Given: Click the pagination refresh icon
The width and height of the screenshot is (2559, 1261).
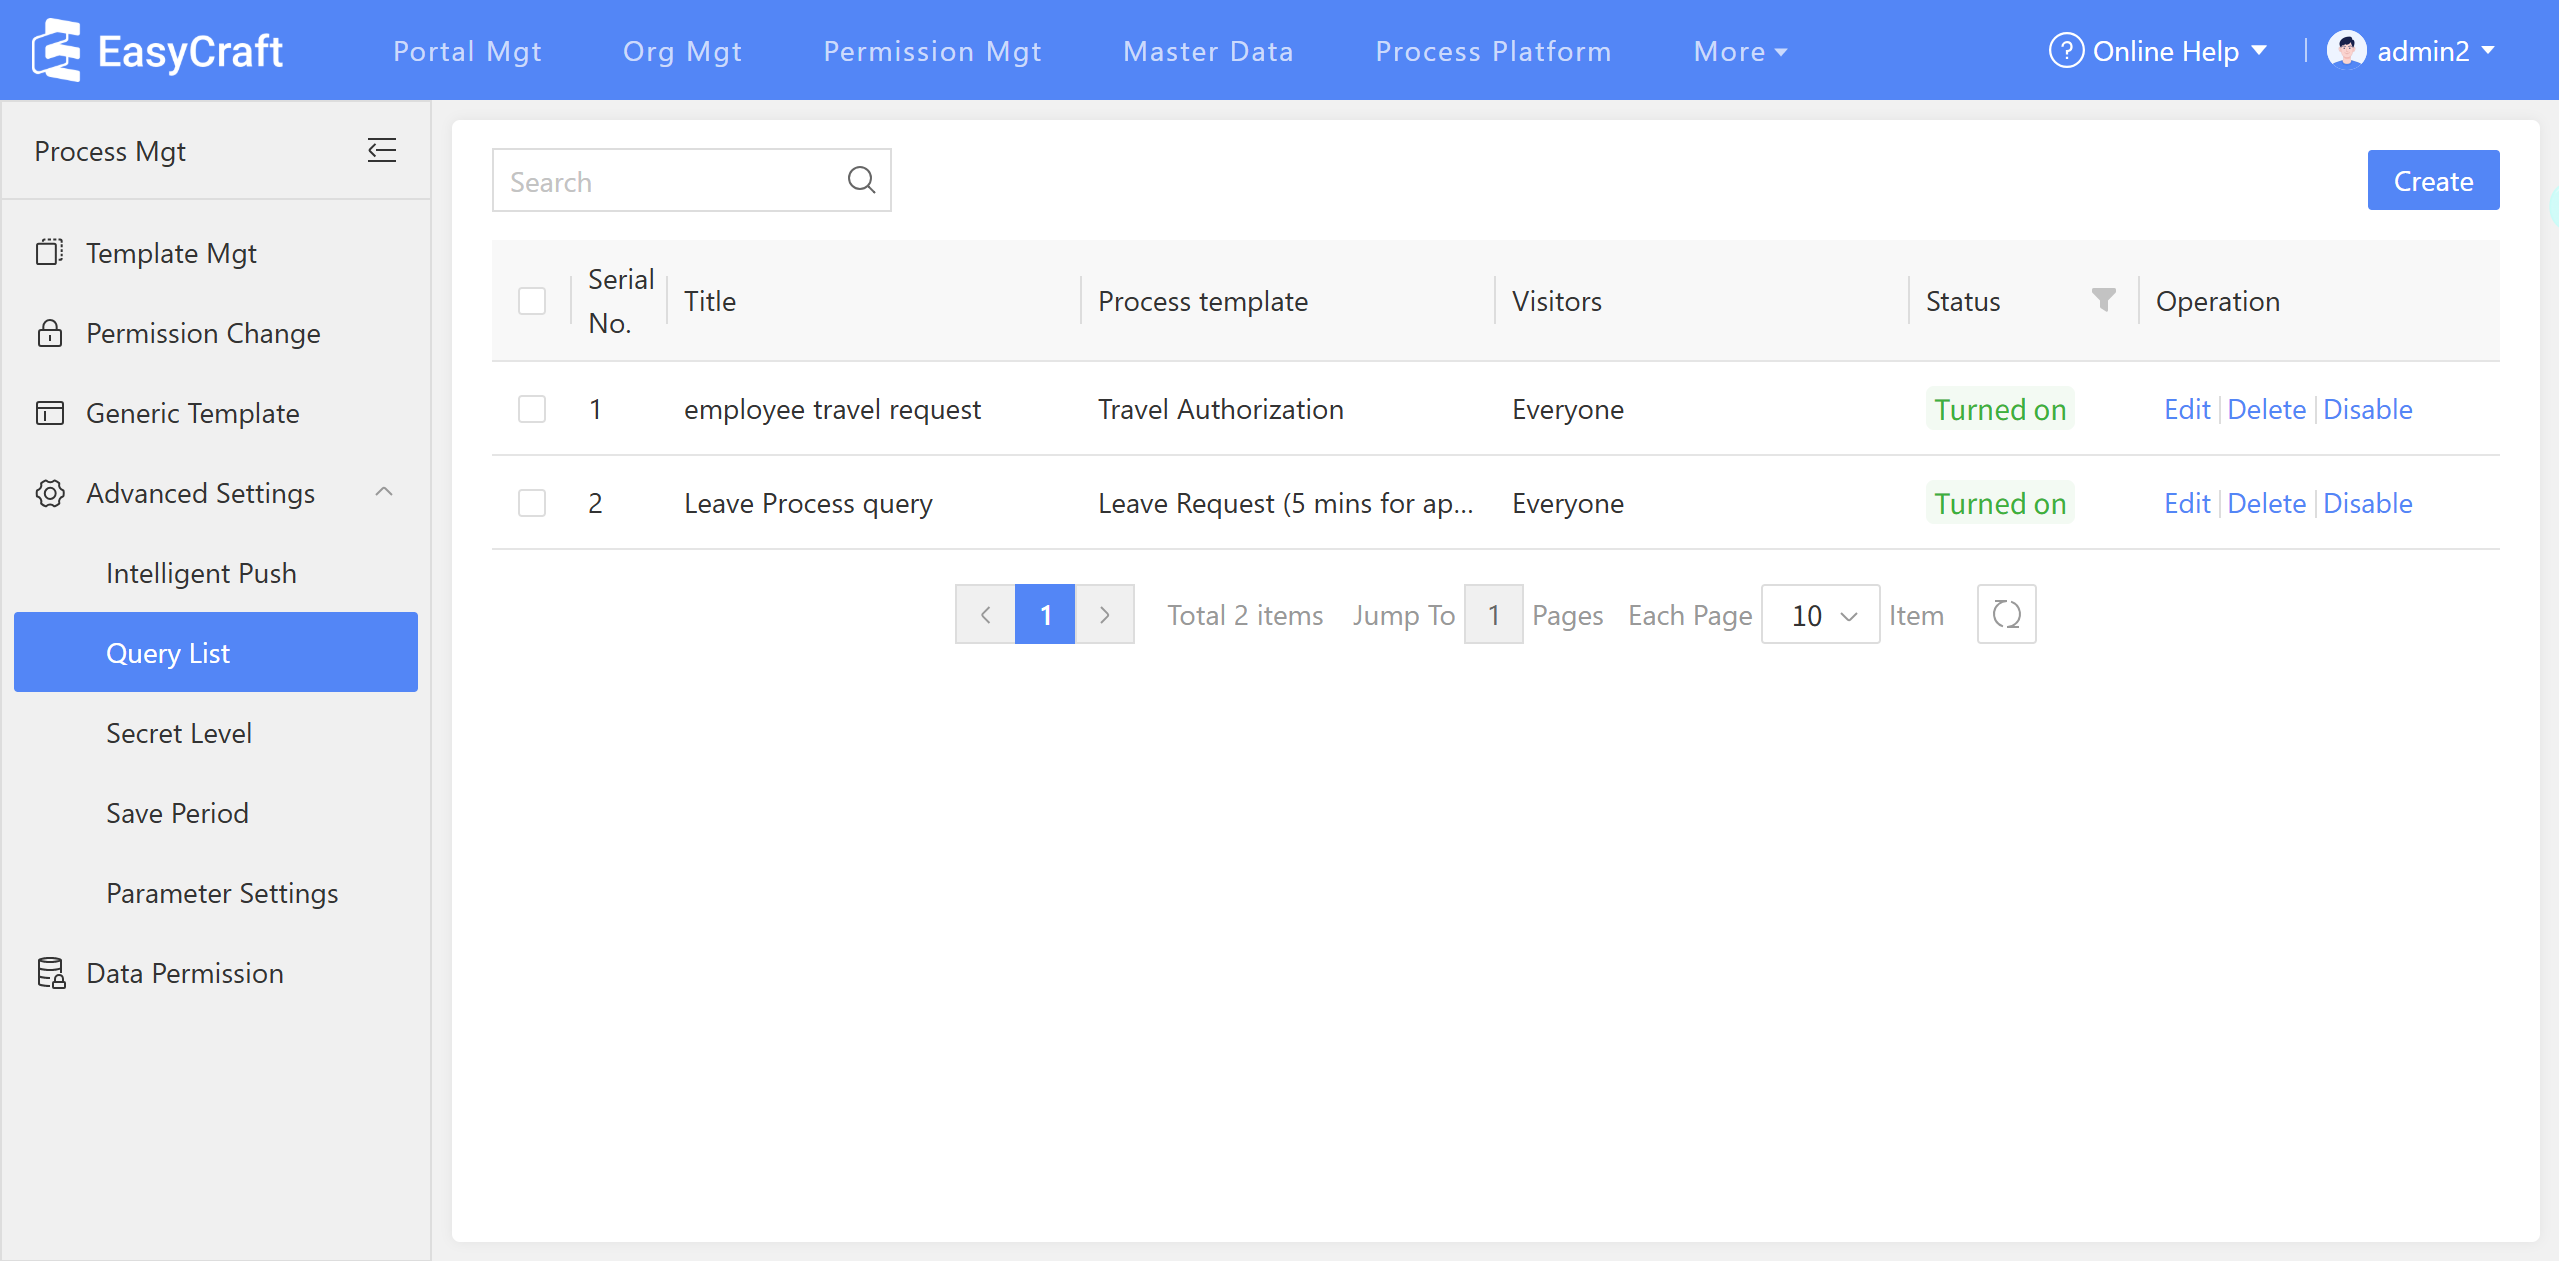Looking at the screenshot, I should pyautogui.click(x=2006, y=614).
